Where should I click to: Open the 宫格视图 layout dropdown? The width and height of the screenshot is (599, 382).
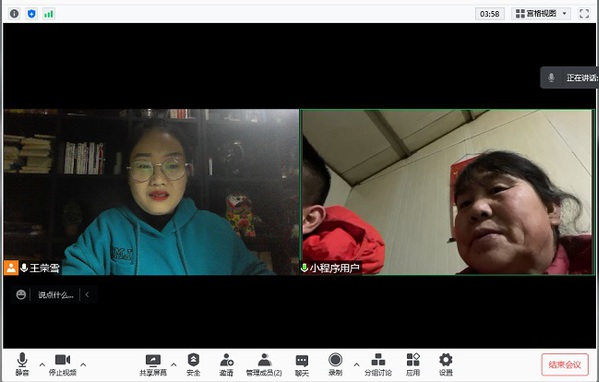[541, 14]
